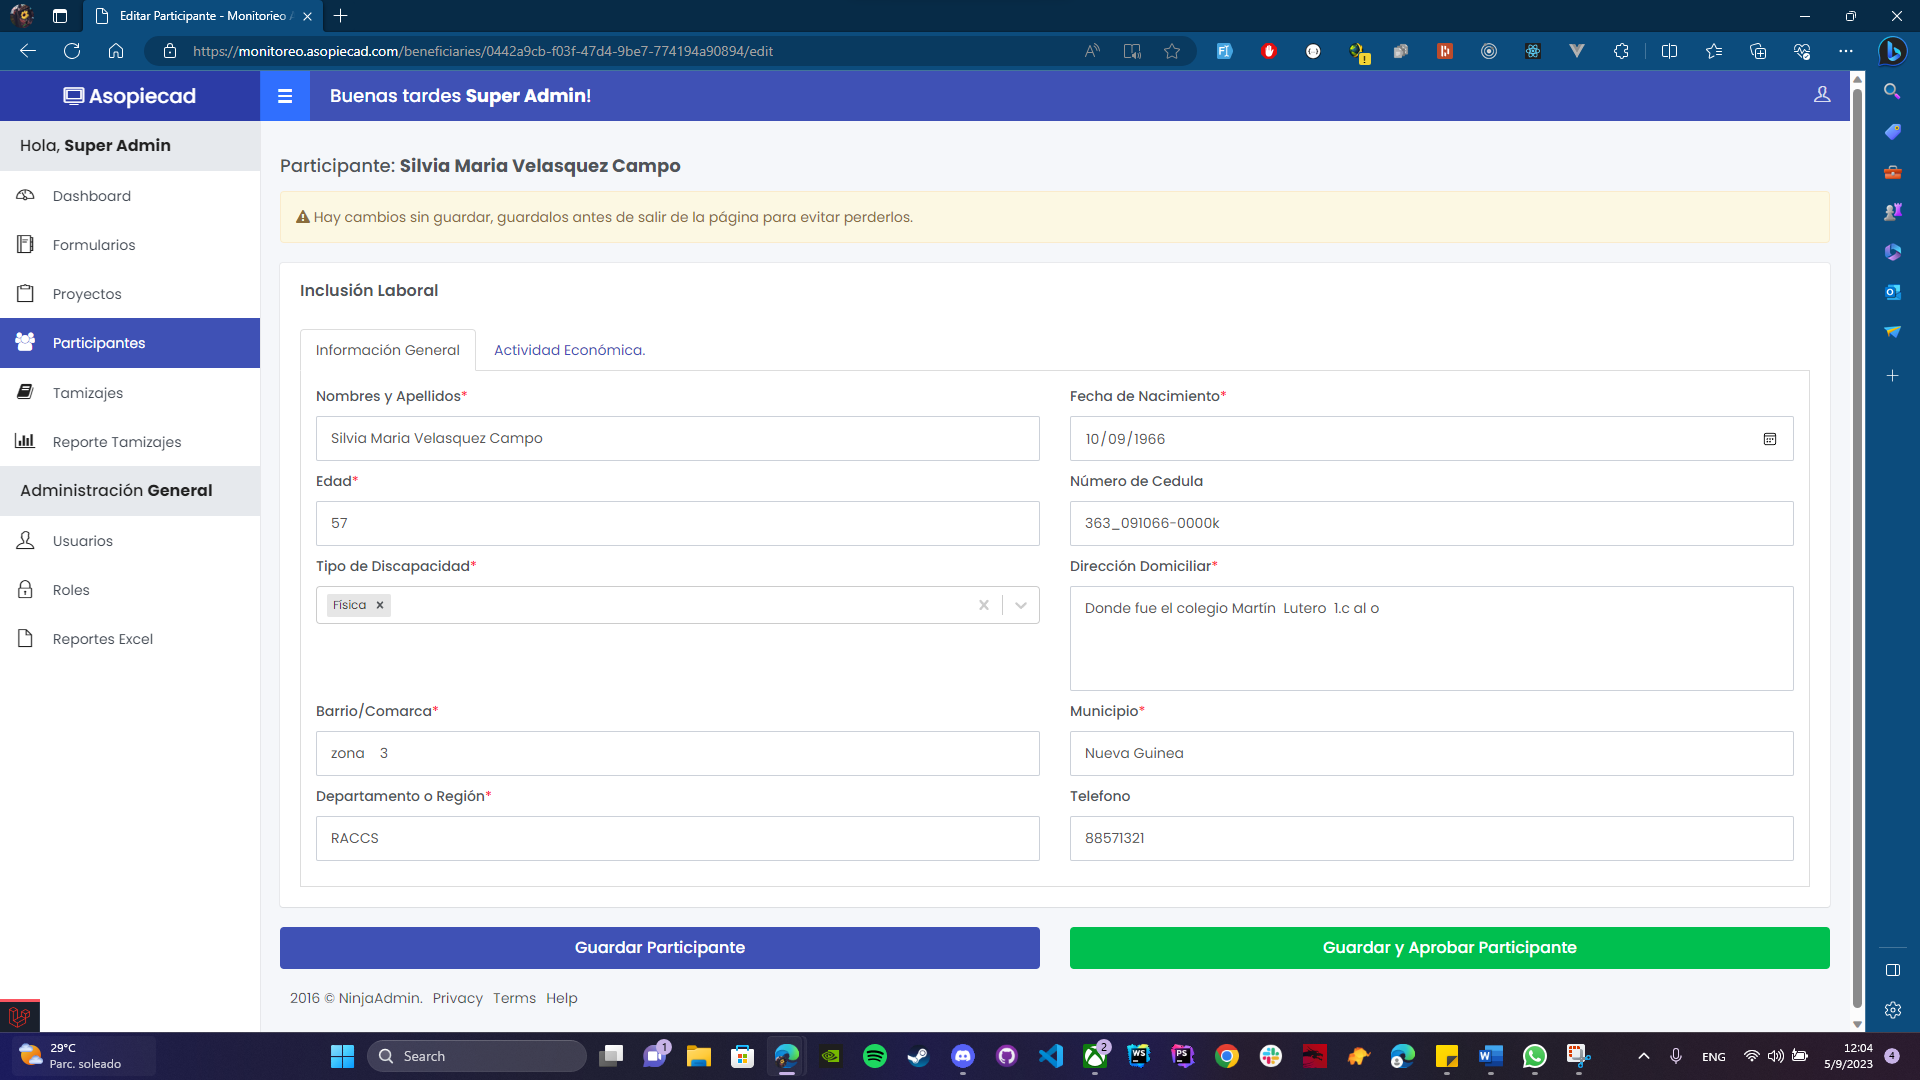Switch to Actividad Económica tab
Image resolution: width=1920 pixels, height=1080 pixels.
569,350
